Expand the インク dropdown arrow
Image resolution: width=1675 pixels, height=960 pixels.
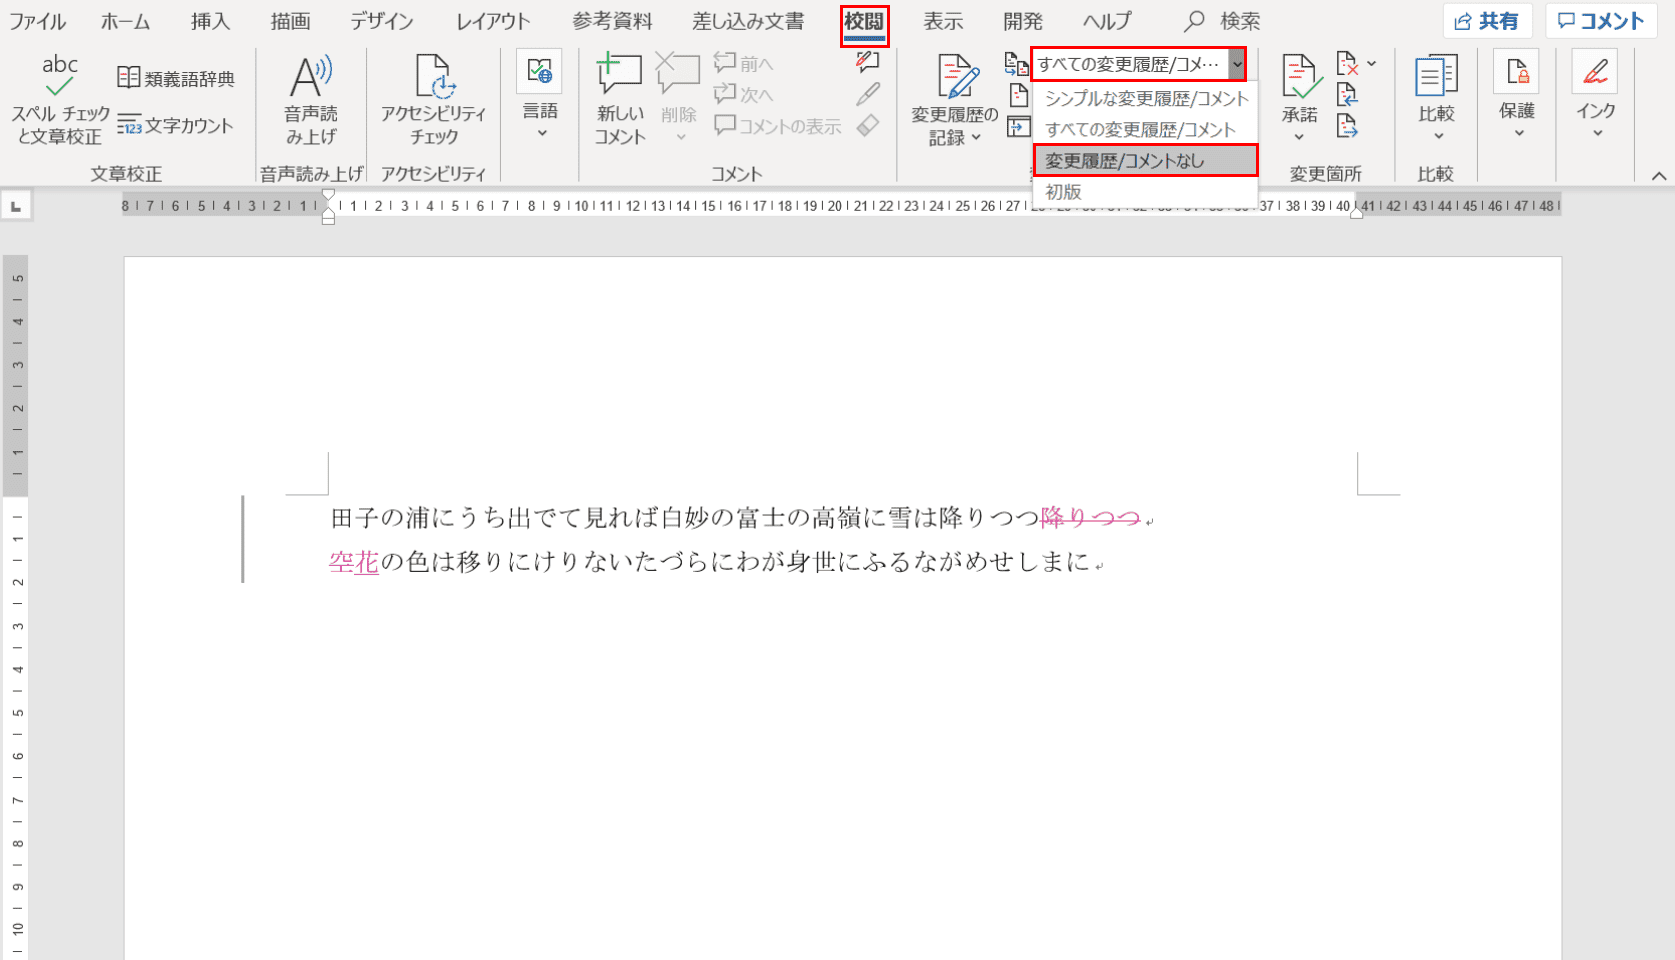tap(1598, 133)
